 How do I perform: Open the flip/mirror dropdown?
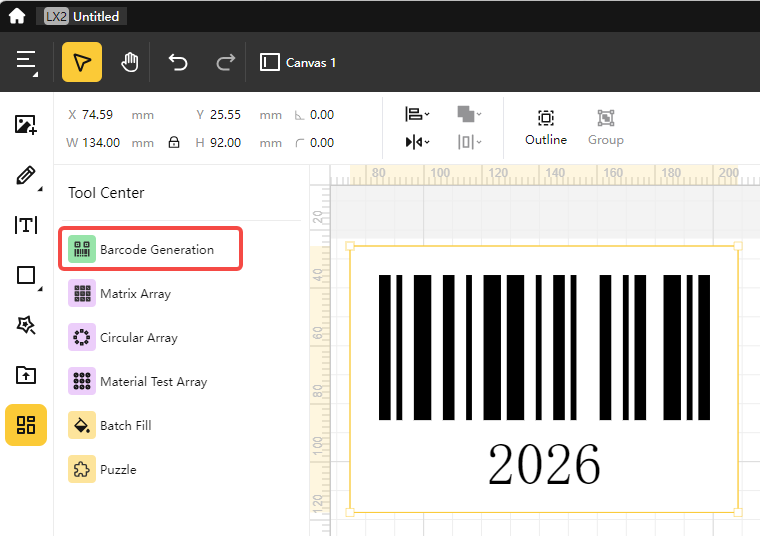[417, 142]
